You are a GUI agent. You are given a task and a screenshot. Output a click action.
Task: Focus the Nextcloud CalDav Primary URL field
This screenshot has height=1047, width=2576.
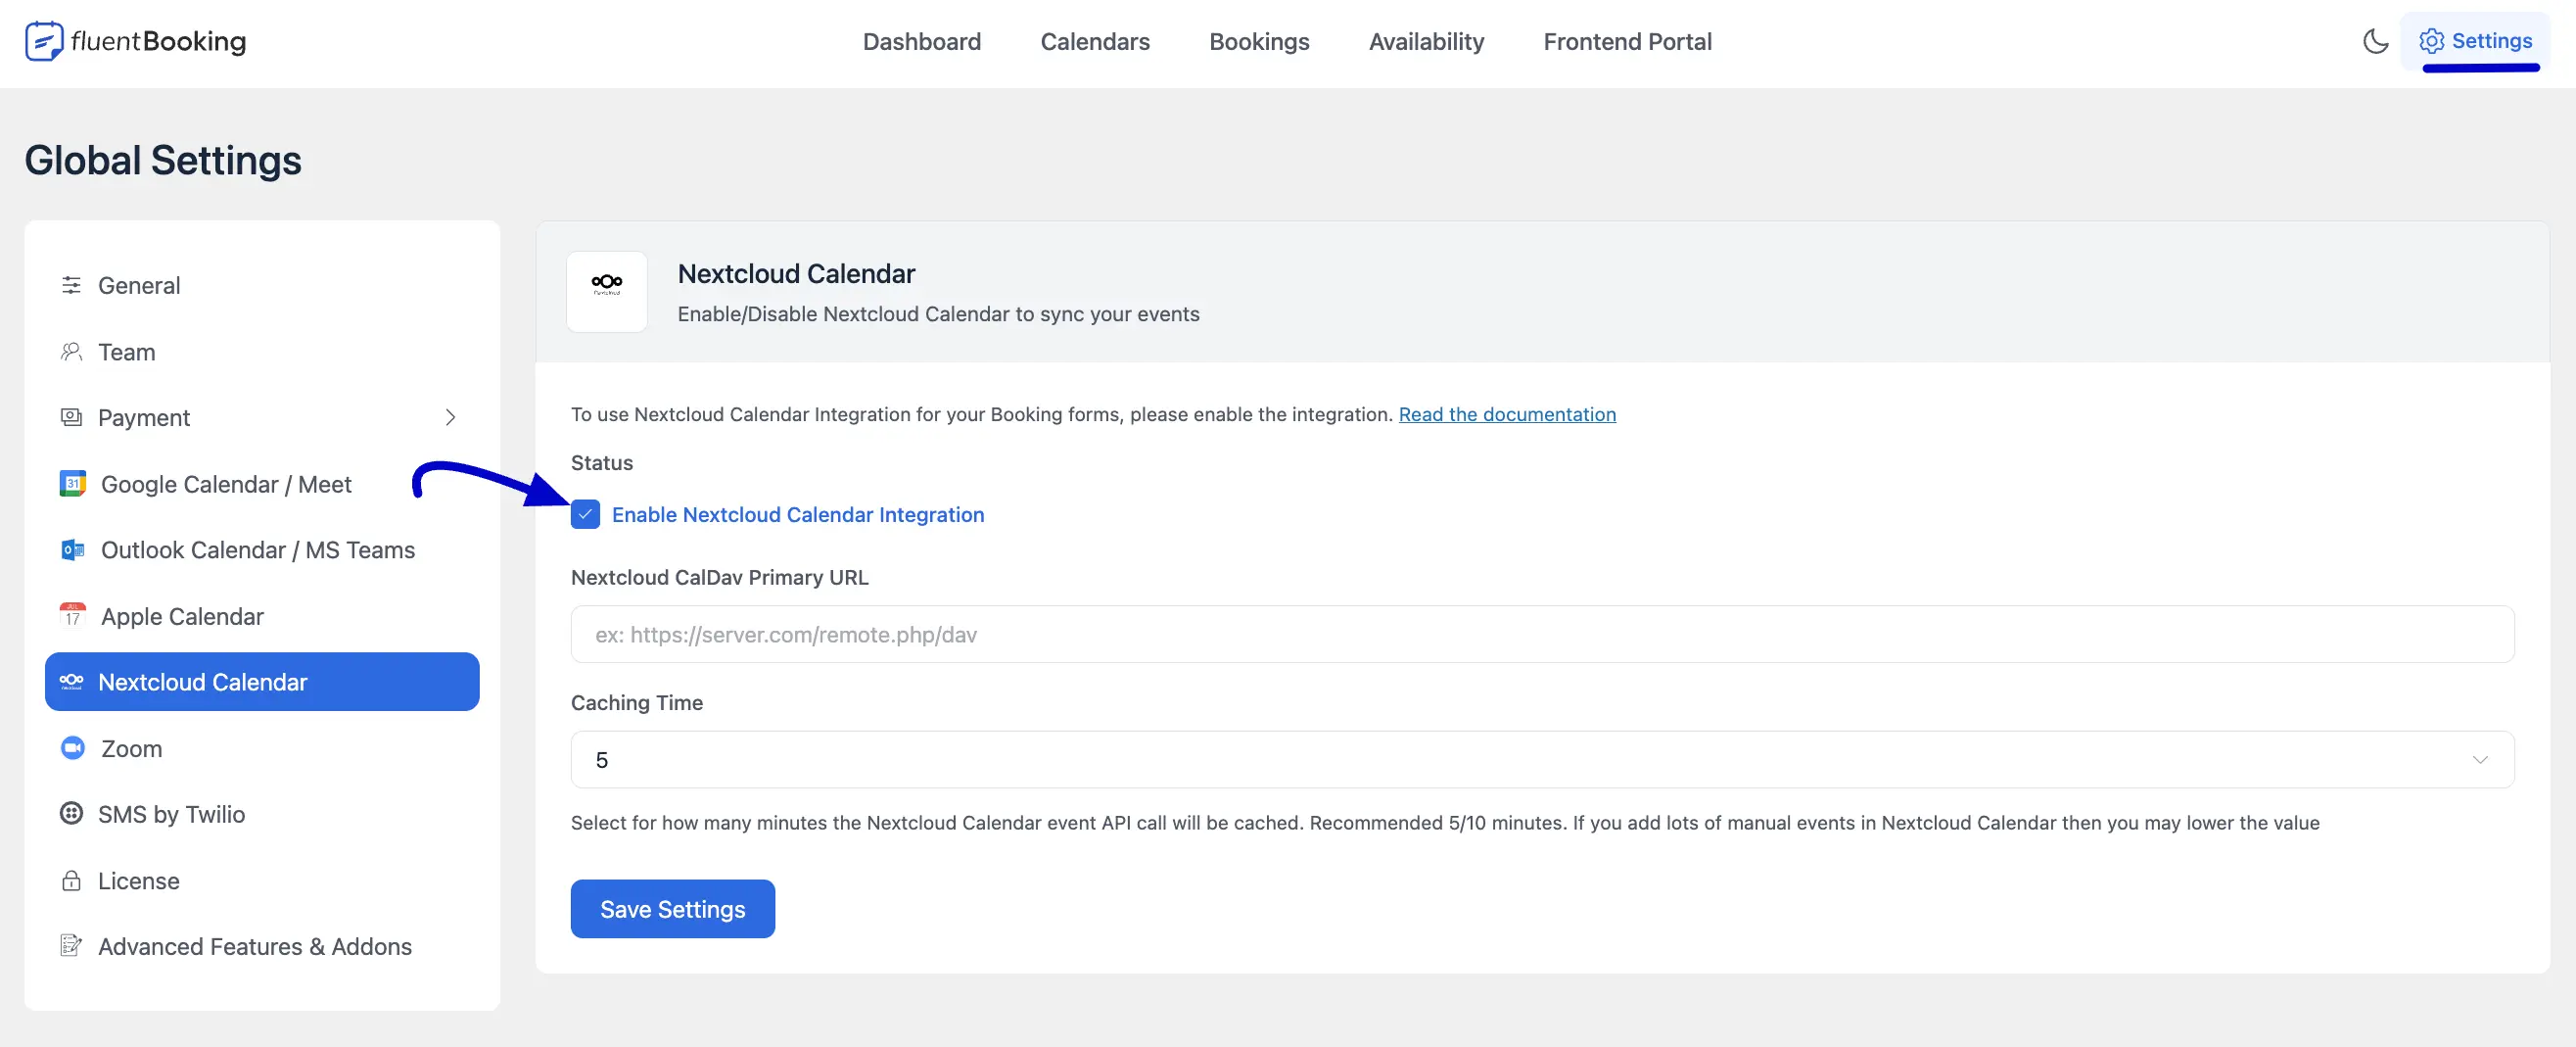(x=1542, y=634)
